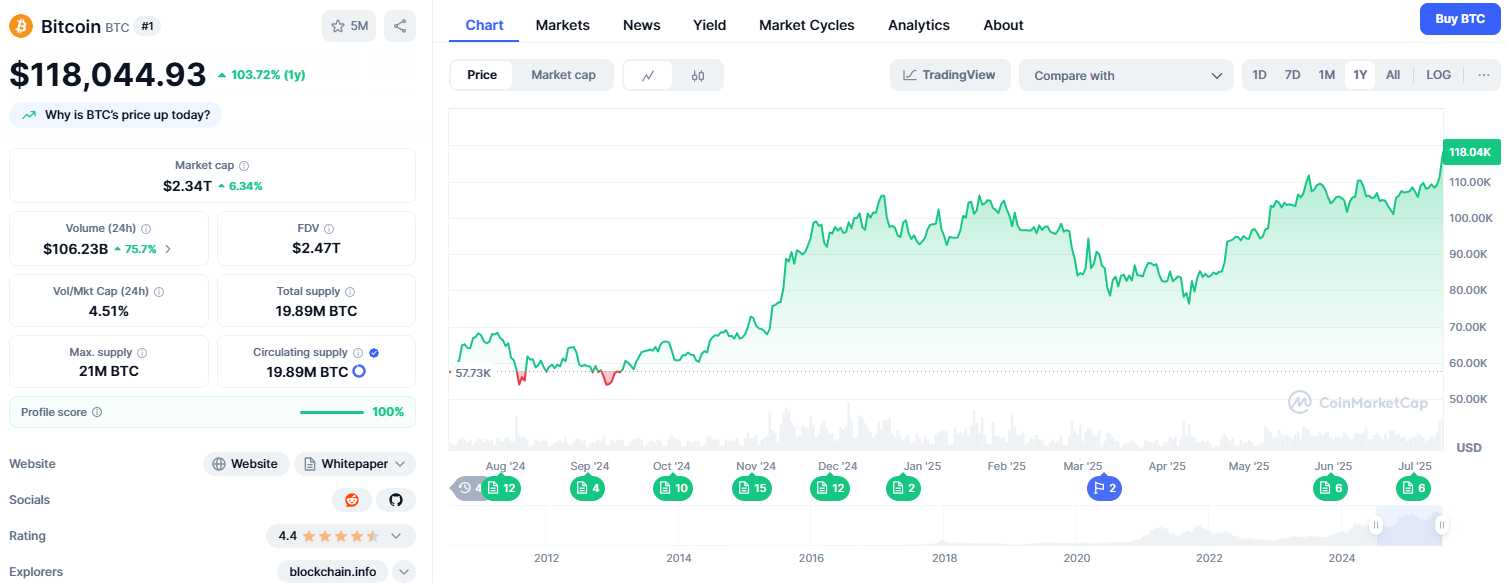Open the info icon beside Circulating supply
Image resolution: width=1507 pixels, height=583 pixels.
pos(358,353)
